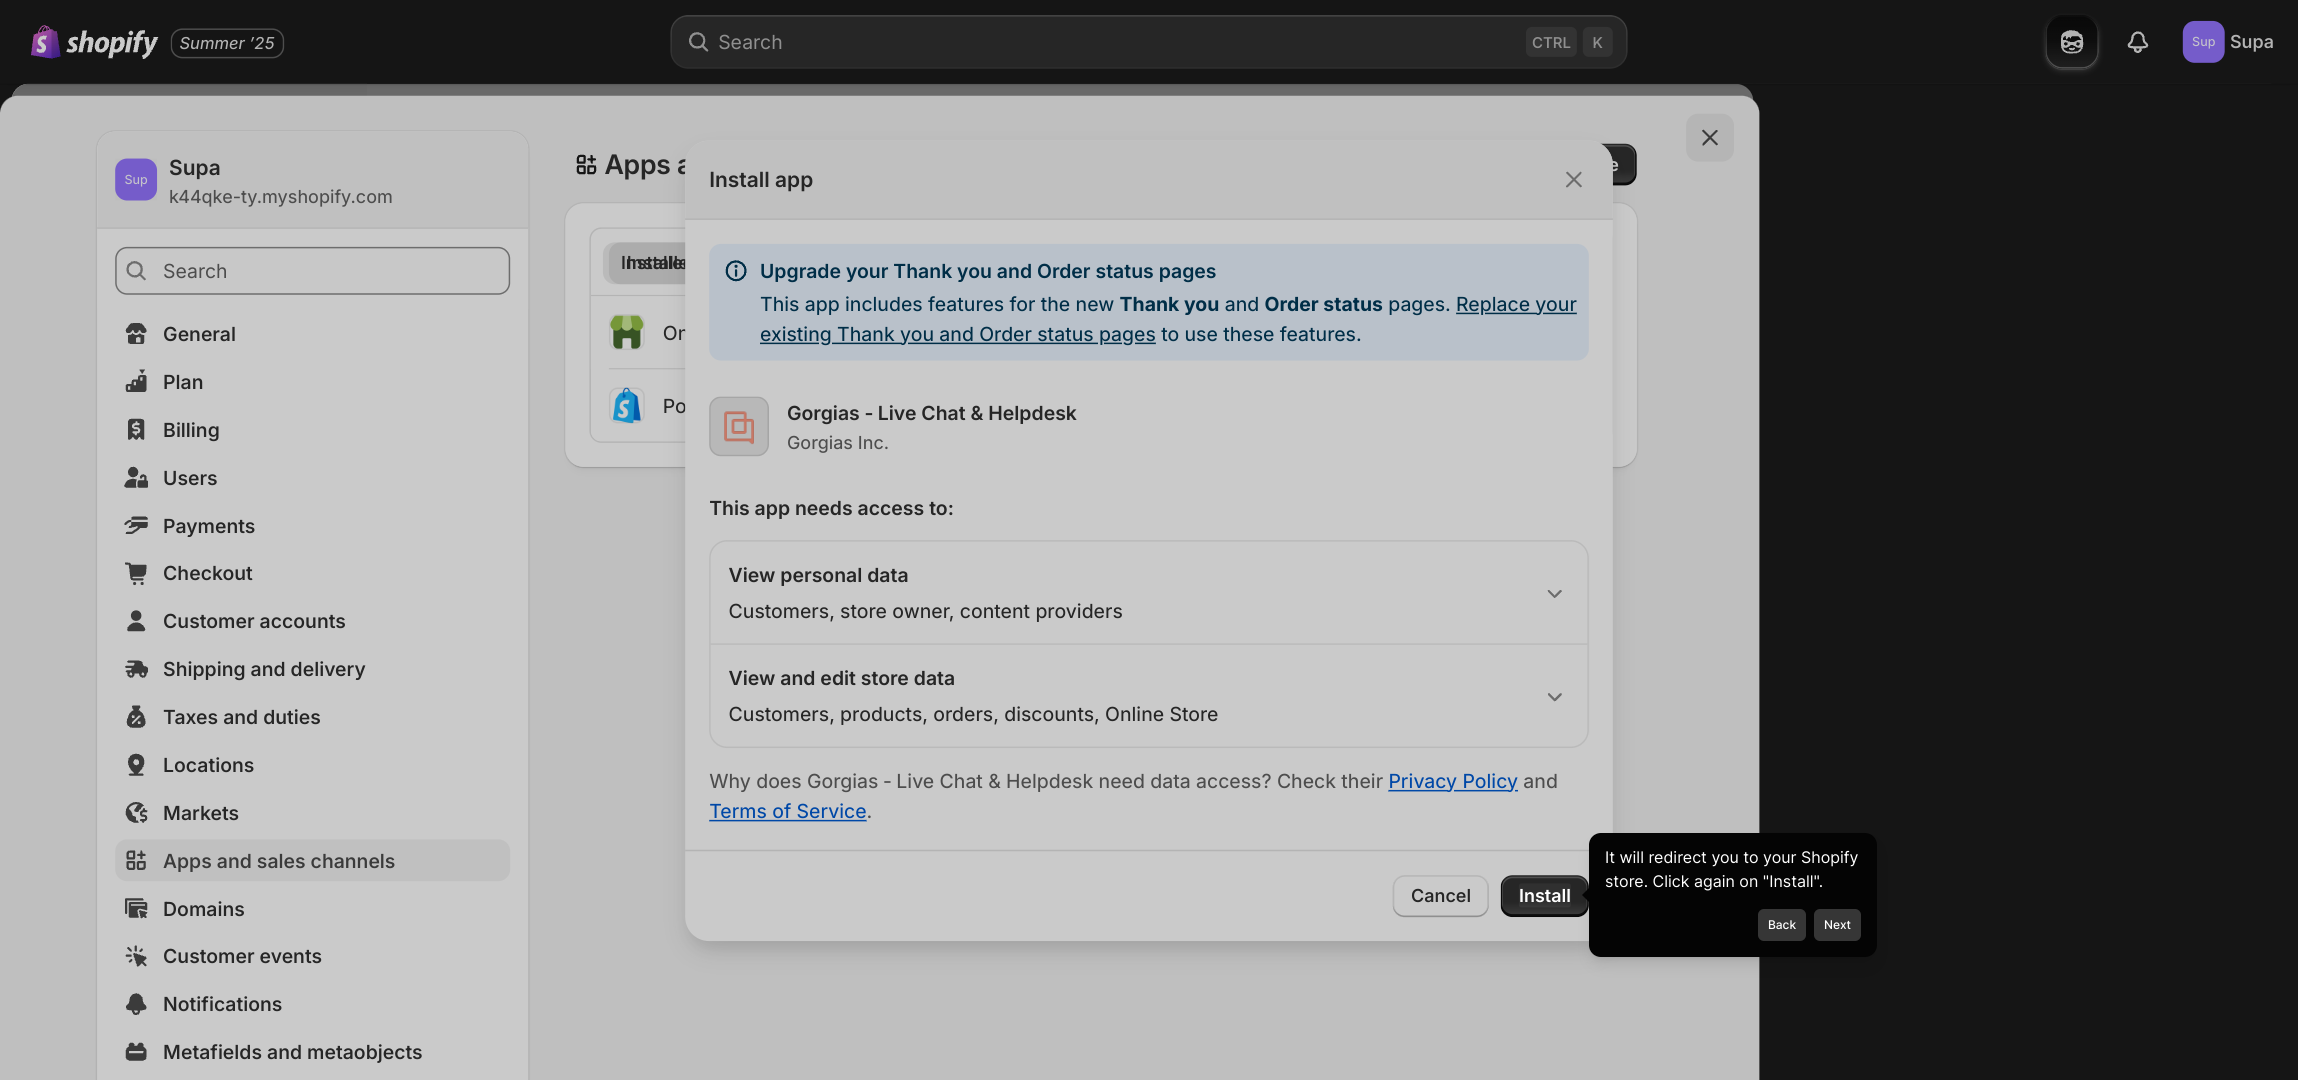Open Billing settings
The height and width of the screenshot is (1080, 2298).
click(312, 430)
